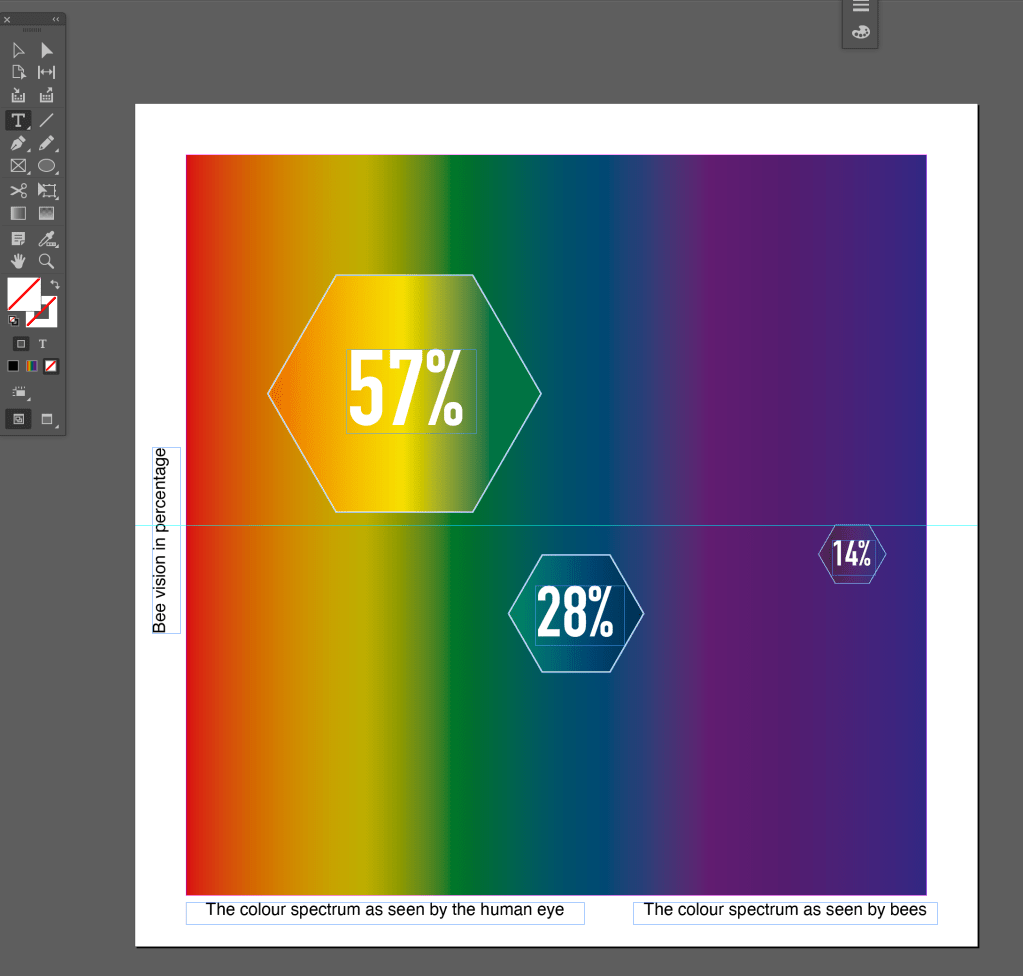The height and width of the screenshot is (976, 1023).
Task: Pick the Gap tool
Action: point(46,73)
